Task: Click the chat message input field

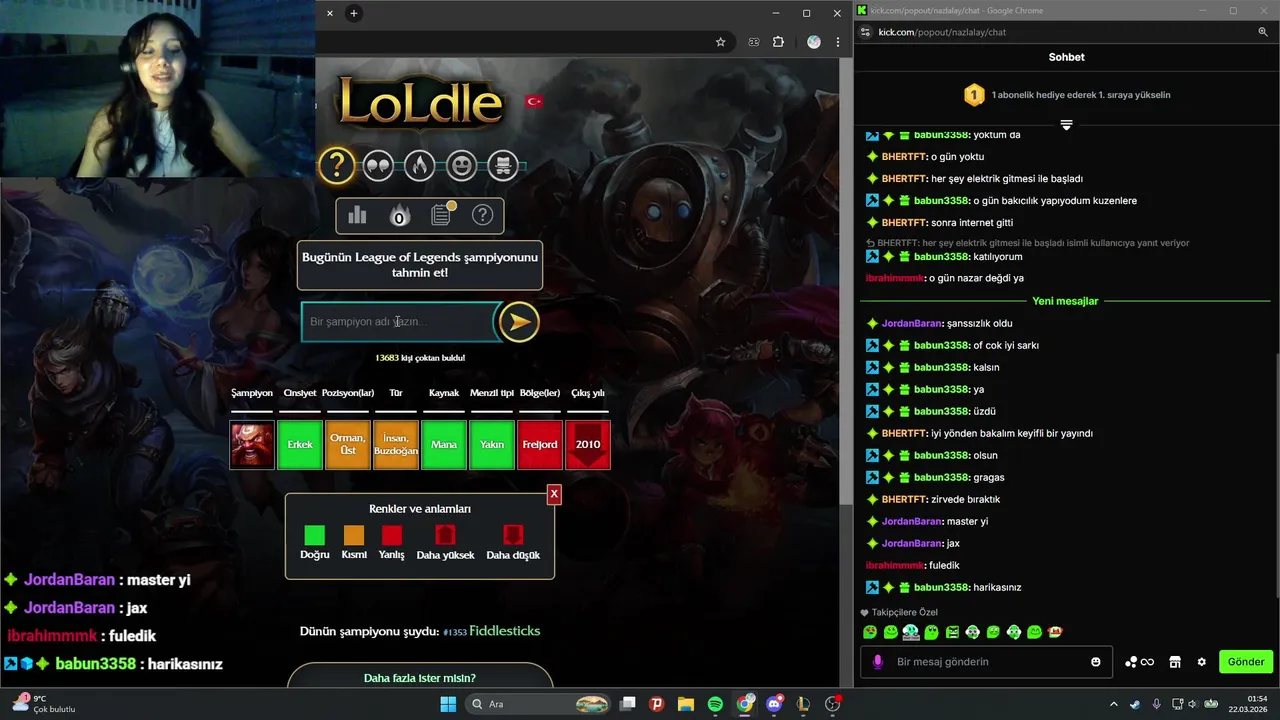Action: tap(985, 662)
